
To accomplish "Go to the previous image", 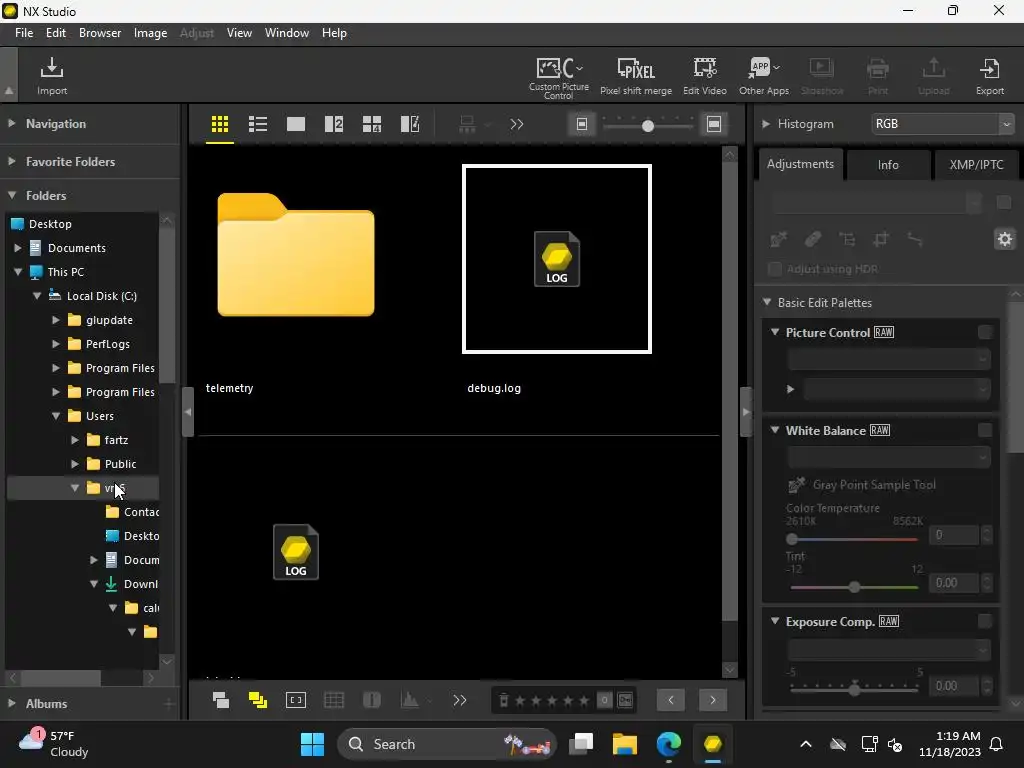I will pyautogui.click(x=671, y=700).
